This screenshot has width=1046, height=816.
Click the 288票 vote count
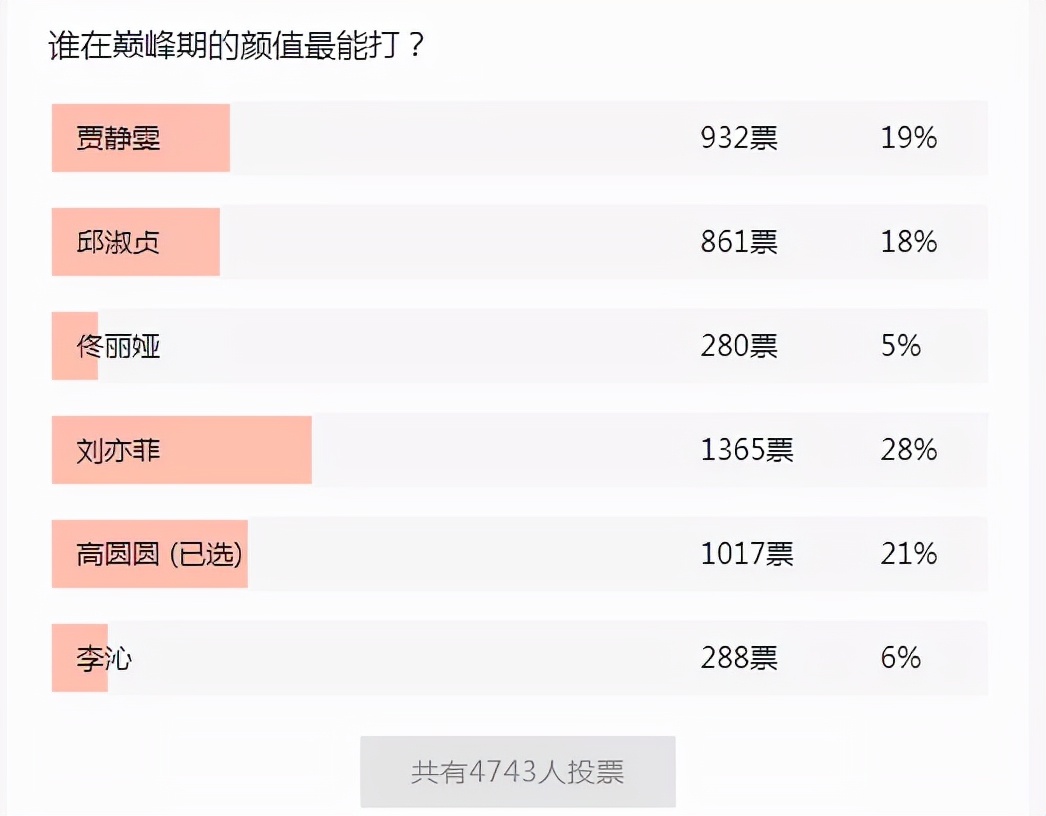(739, 659)
